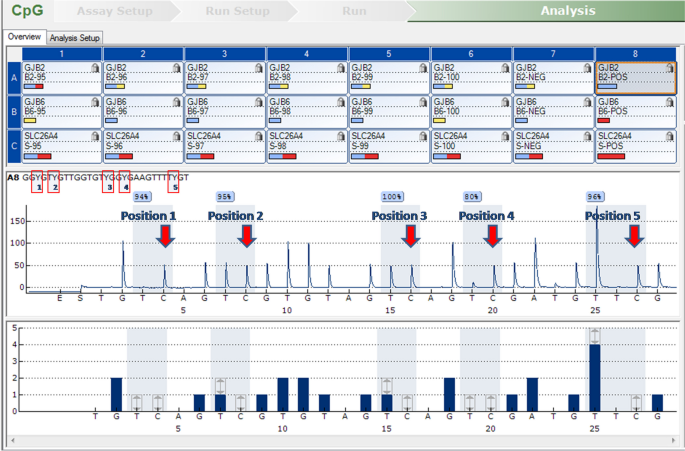Go to the Run workflow step
Image resolution: width=685 pixels, height=451 pixels.
click(354, 11)
